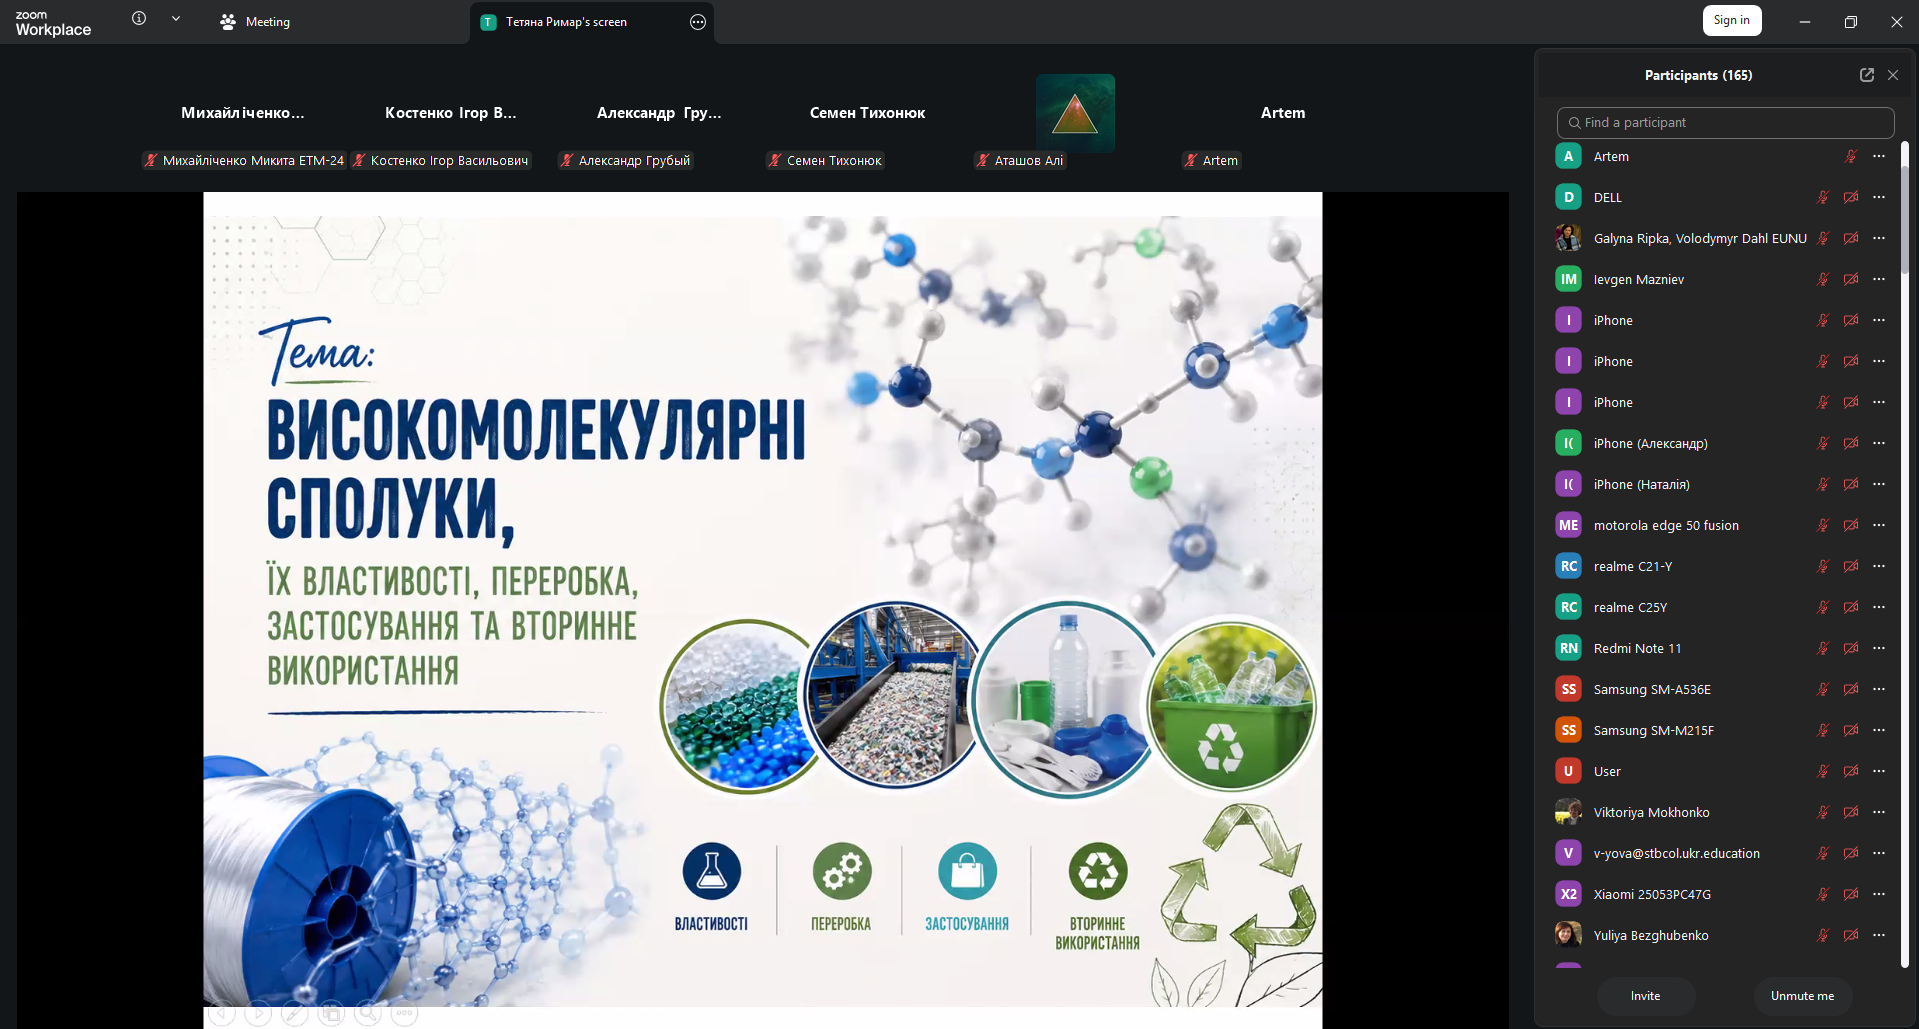Open more options on the shared screen tab
The height and width of the screenshot is (1029, 1919).
click(x=698, y=22)
